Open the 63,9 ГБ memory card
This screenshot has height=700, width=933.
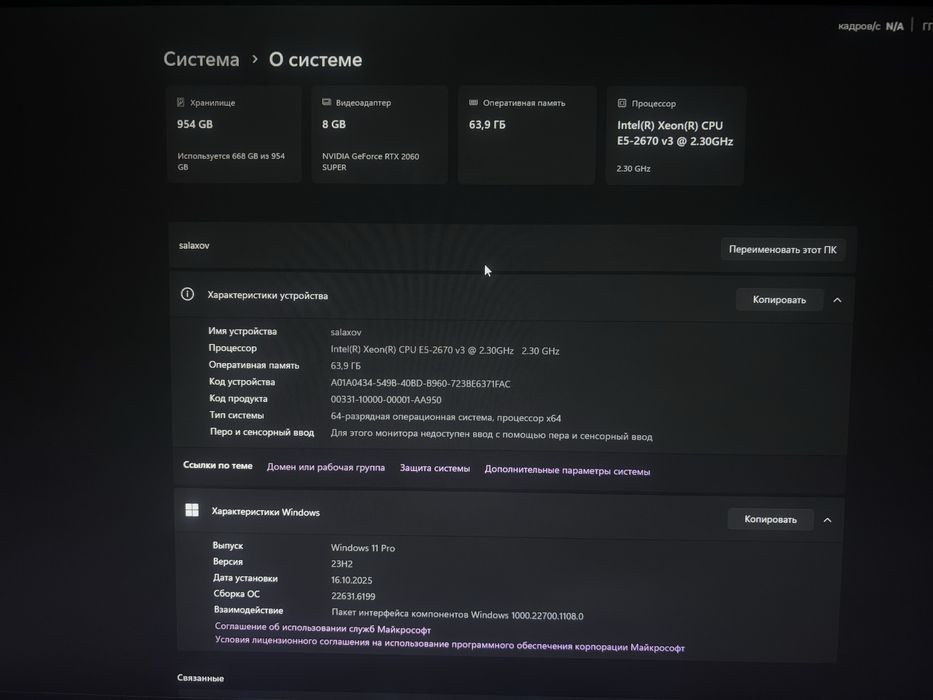pyautogui.click(x=527, y=135)
